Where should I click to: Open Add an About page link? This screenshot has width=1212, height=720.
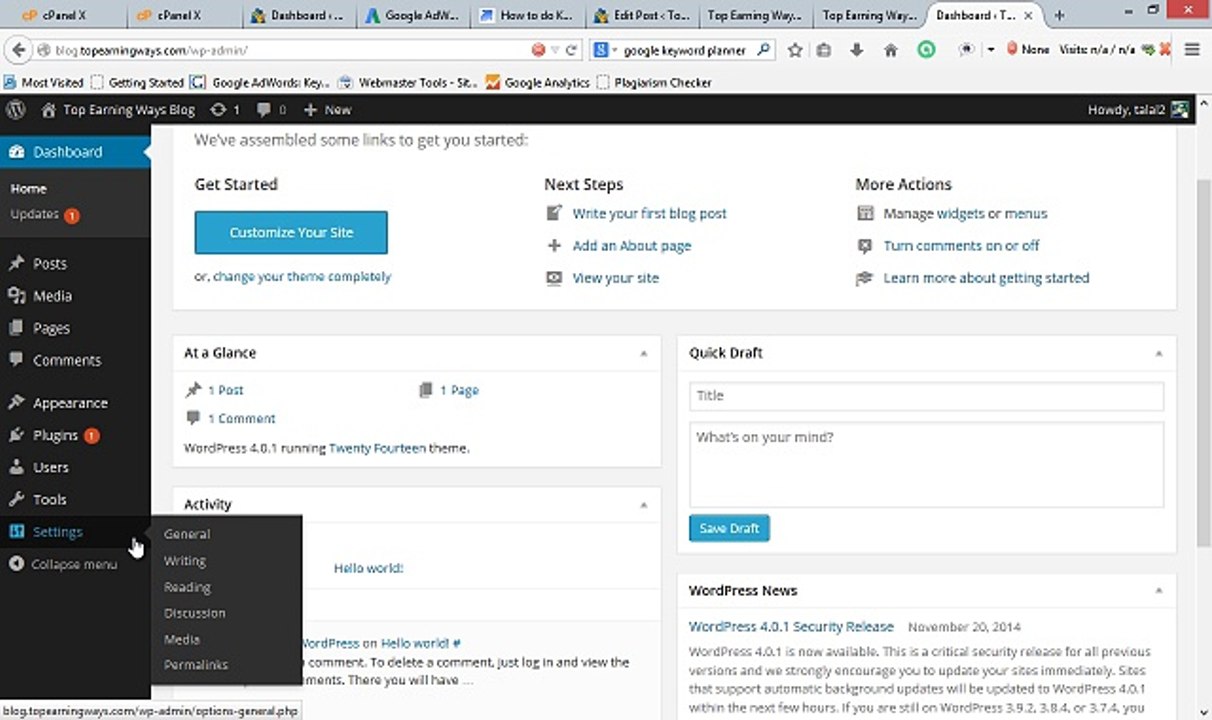tap(632, 246)
